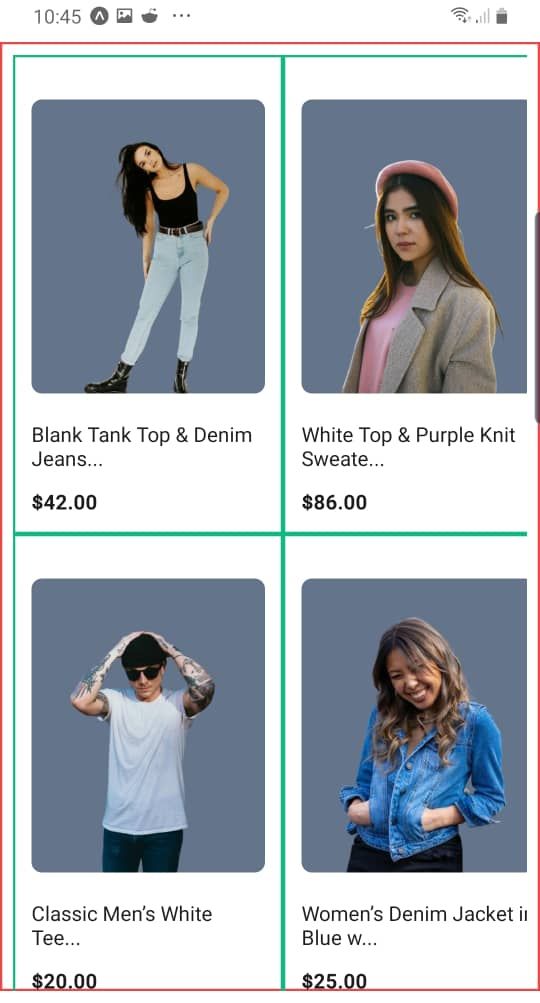Open the denim jacket product image
Screen dimensions: 540x1003
pos(414,725)
